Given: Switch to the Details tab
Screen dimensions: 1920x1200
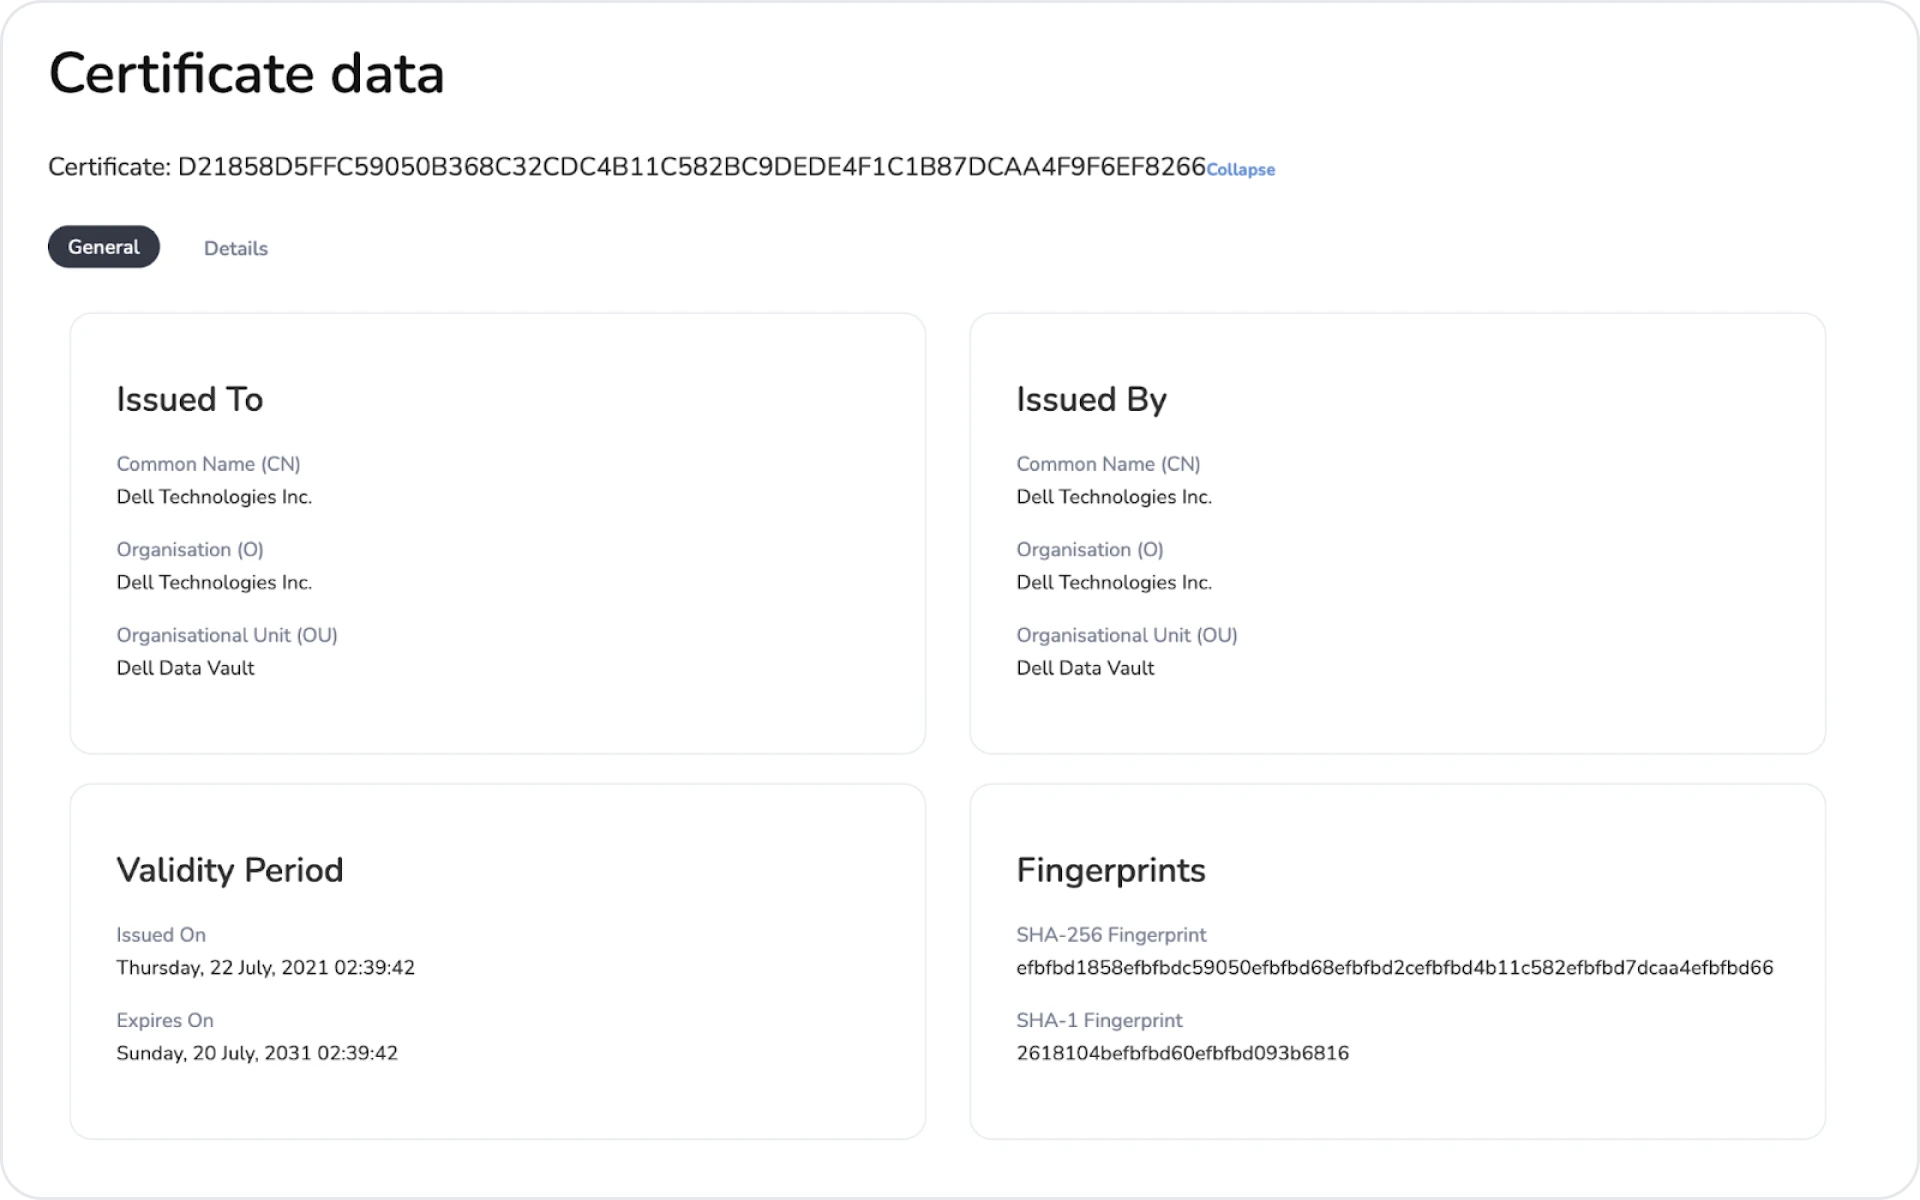Looking at the screenshot, I should [x=236, y=248].
